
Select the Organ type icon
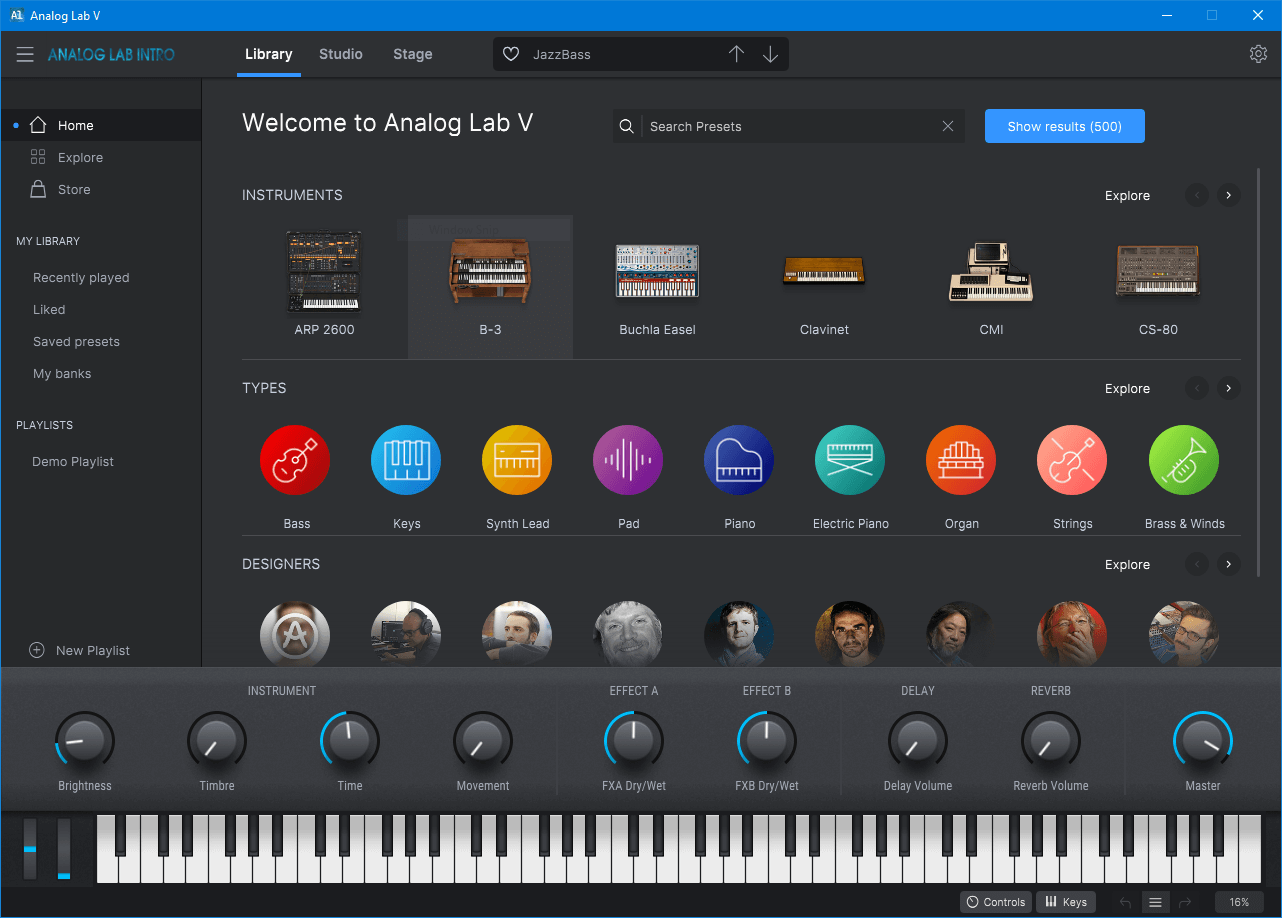[x=960, y=460]
